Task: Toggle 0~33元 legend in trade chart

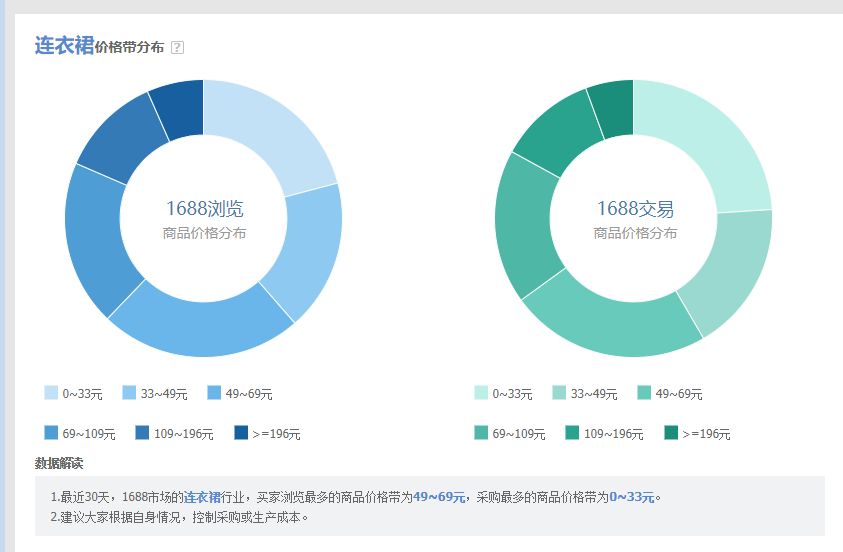Action: [503, 393]
